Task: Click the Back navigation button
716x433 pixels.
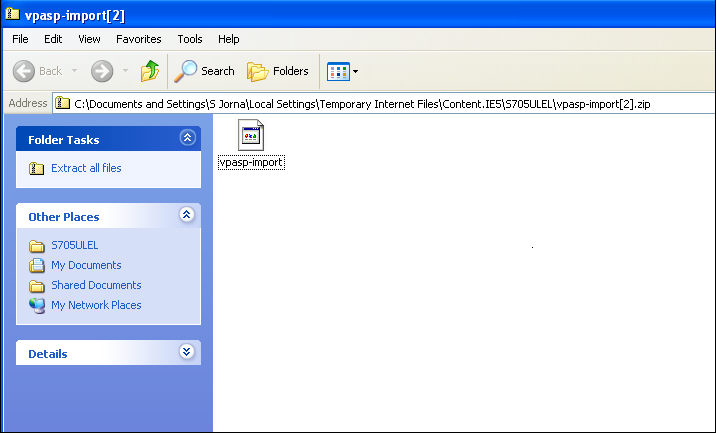Action: [x=37, y=71]
